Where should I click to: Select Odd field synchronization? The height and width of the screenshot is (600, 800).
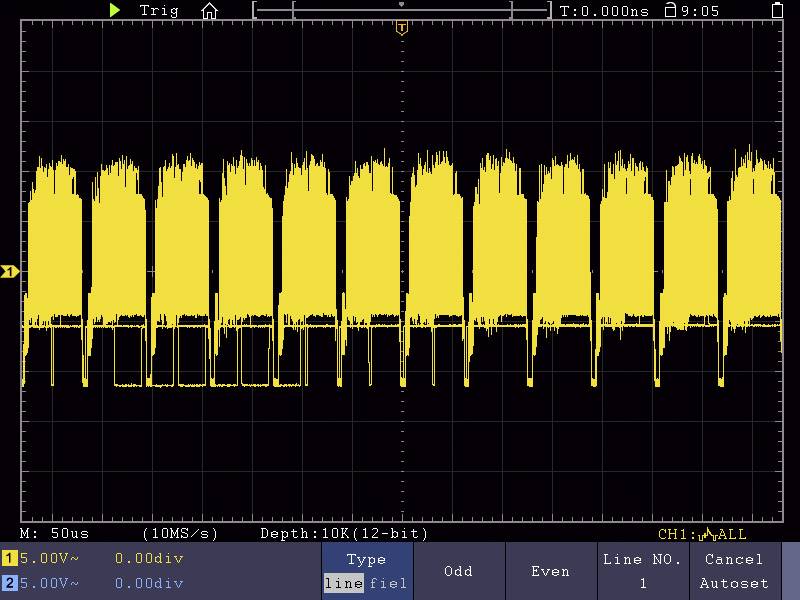[458, 571]
